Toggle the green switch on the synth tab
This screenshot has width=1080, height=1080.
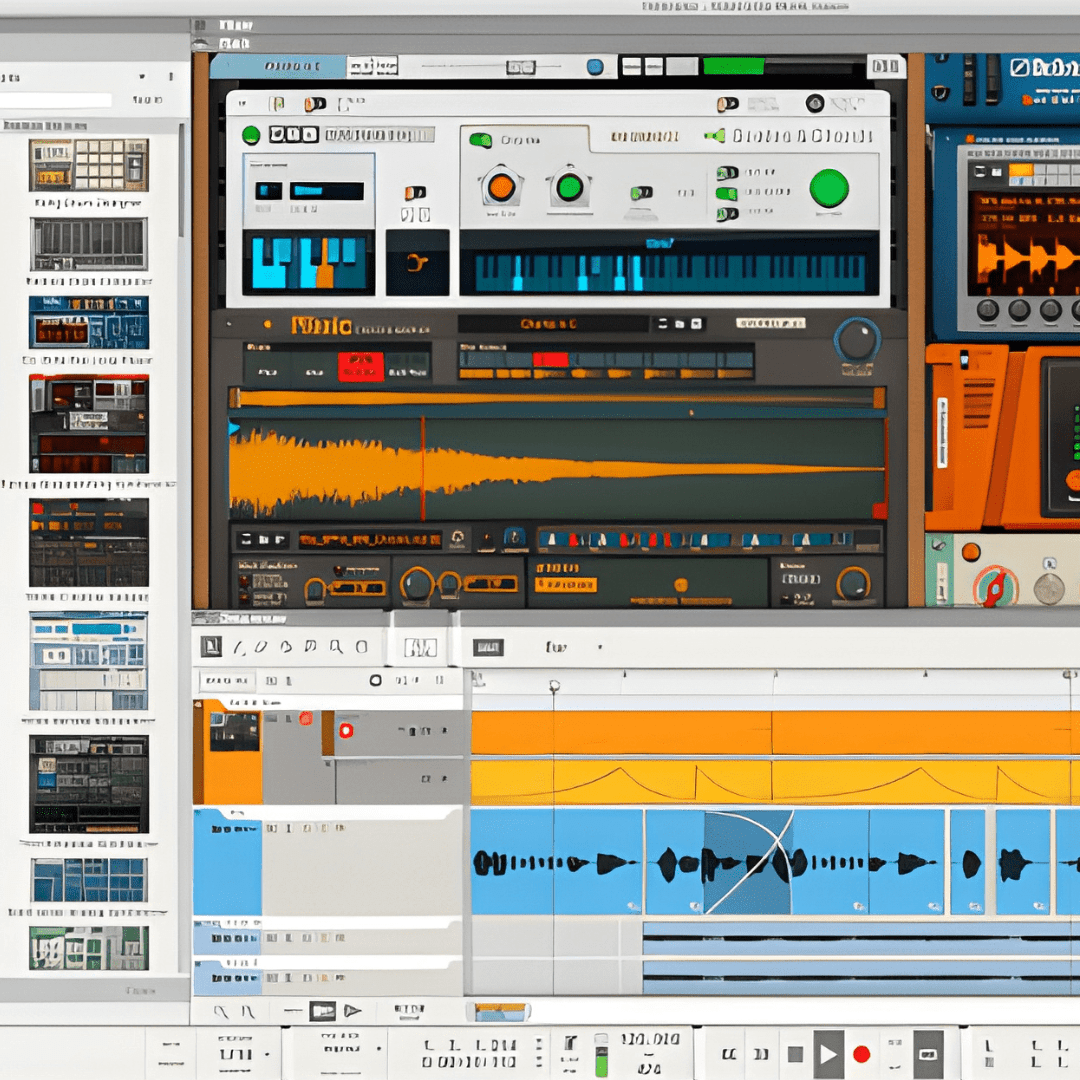(481, 140)
